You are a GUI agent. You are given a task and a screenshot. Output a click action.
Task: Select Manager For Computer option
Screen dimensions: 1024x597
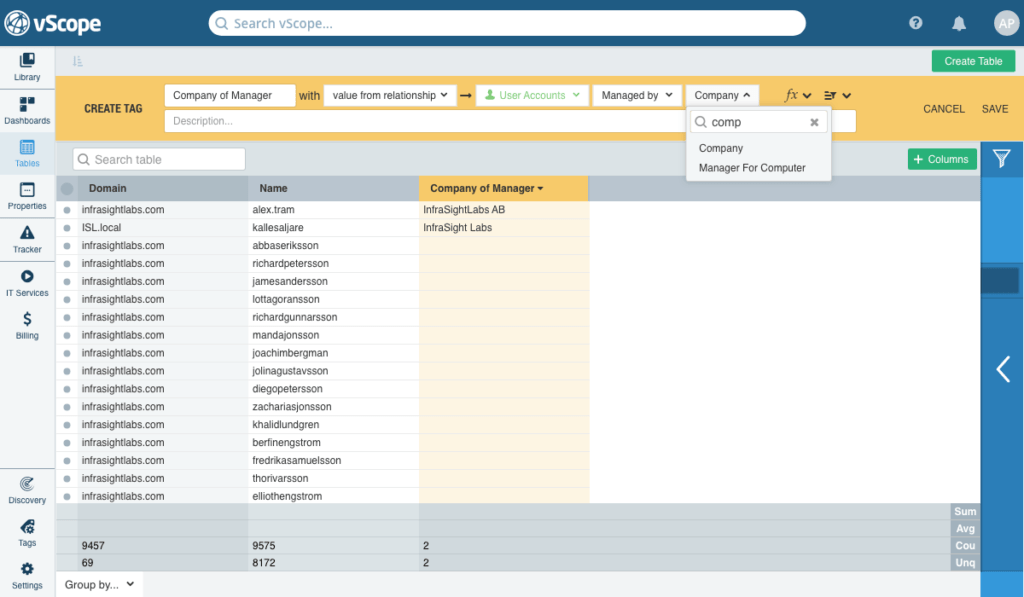point(752,168)
